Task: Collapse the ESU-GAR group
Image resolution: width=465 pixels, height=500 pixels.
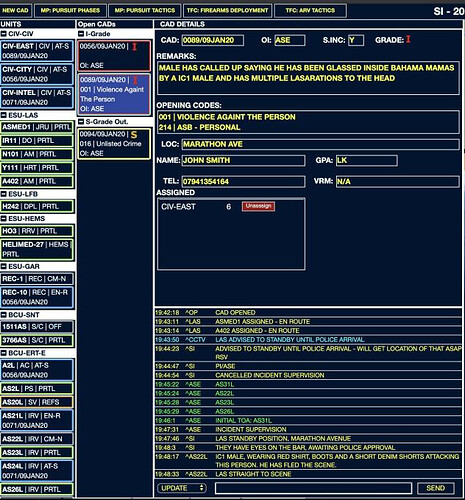Action: click(4, 266)
